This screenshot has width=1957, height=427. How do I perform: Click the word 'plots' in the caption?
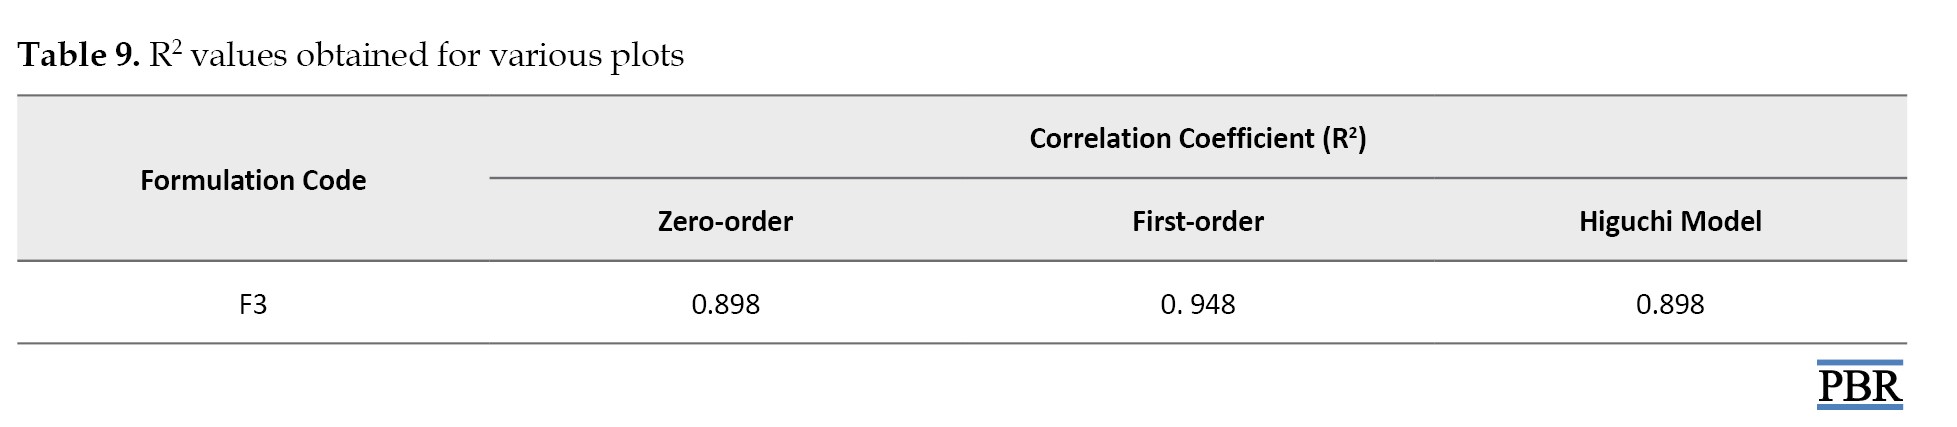click(647, 57)
